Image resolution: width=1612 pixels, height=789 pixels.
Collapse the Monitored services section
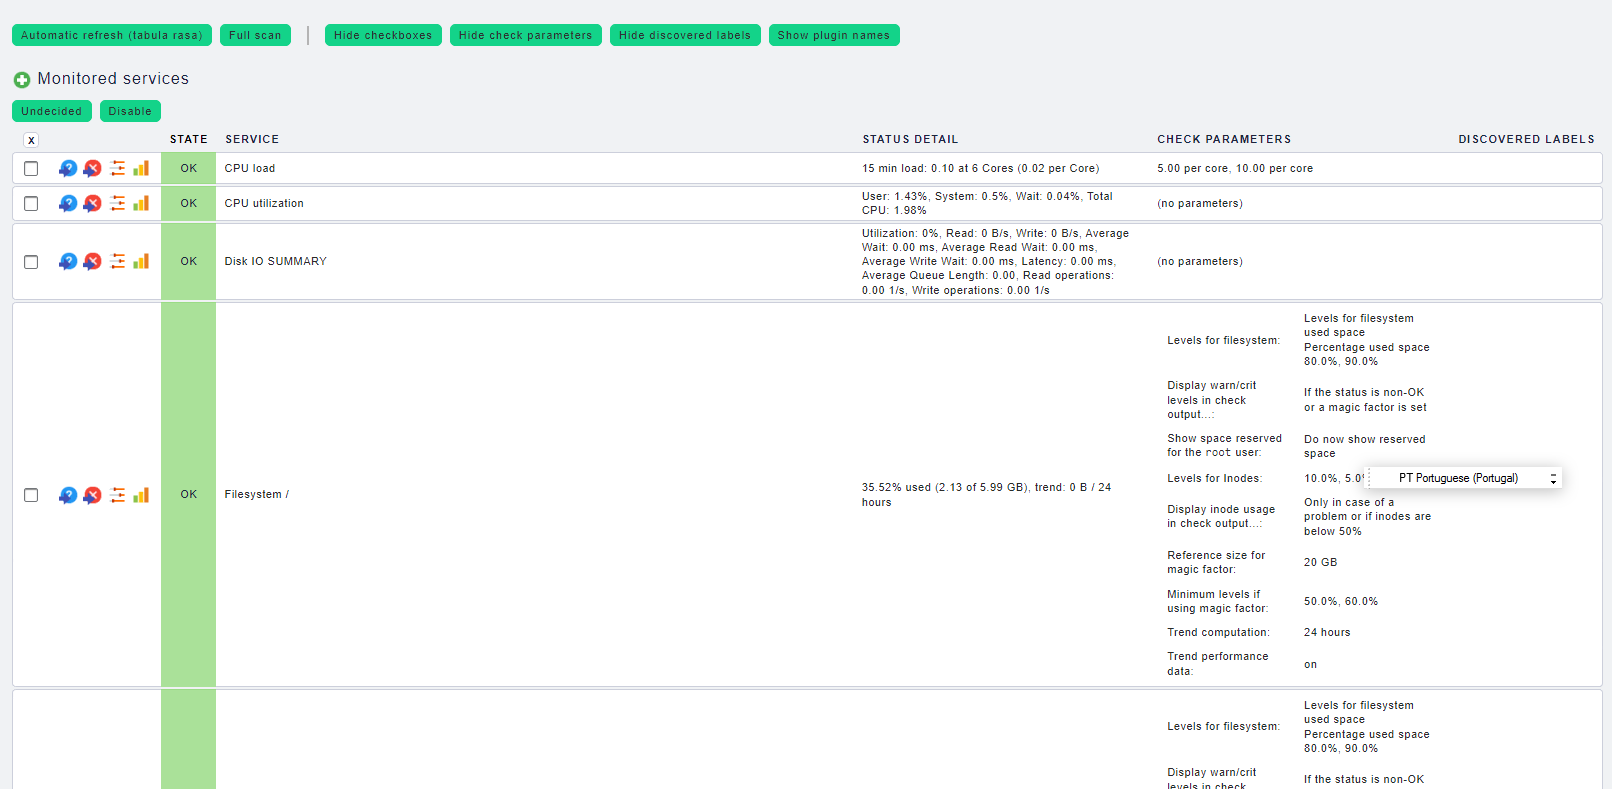(21, 79)
